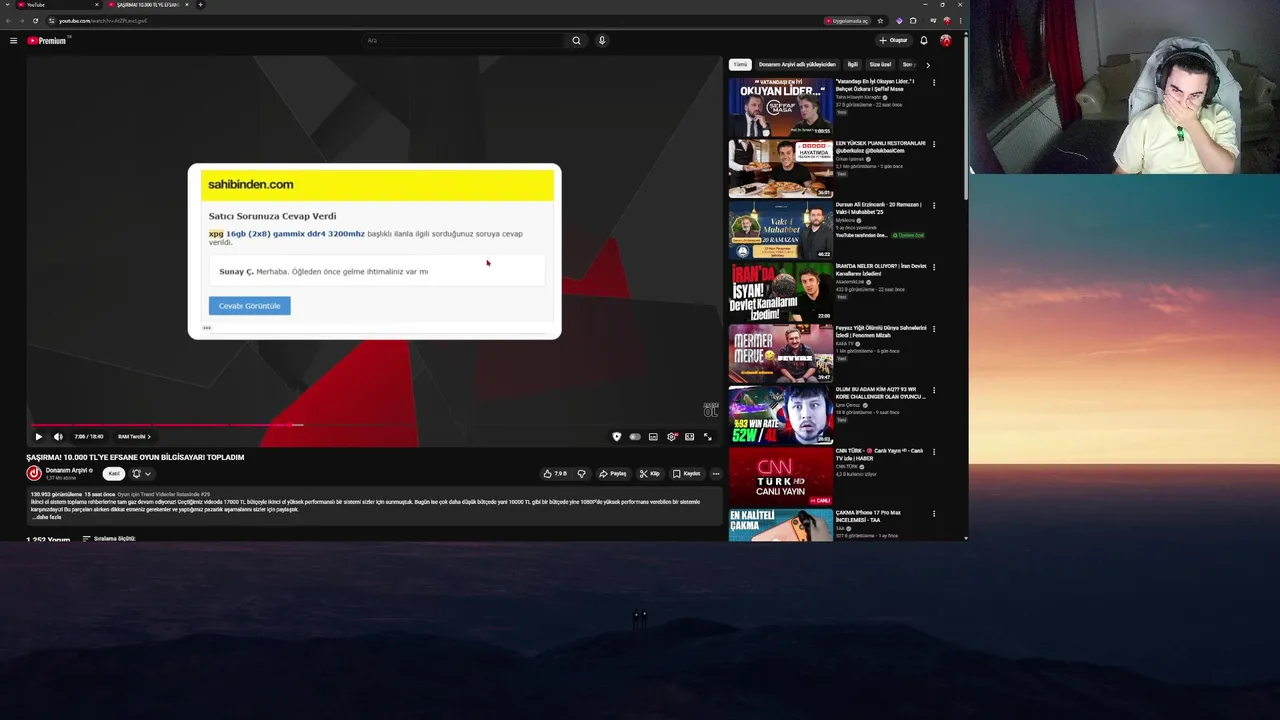
Task: Click Cevabı Görüntüle in the video
Action: tap(250, 306)
